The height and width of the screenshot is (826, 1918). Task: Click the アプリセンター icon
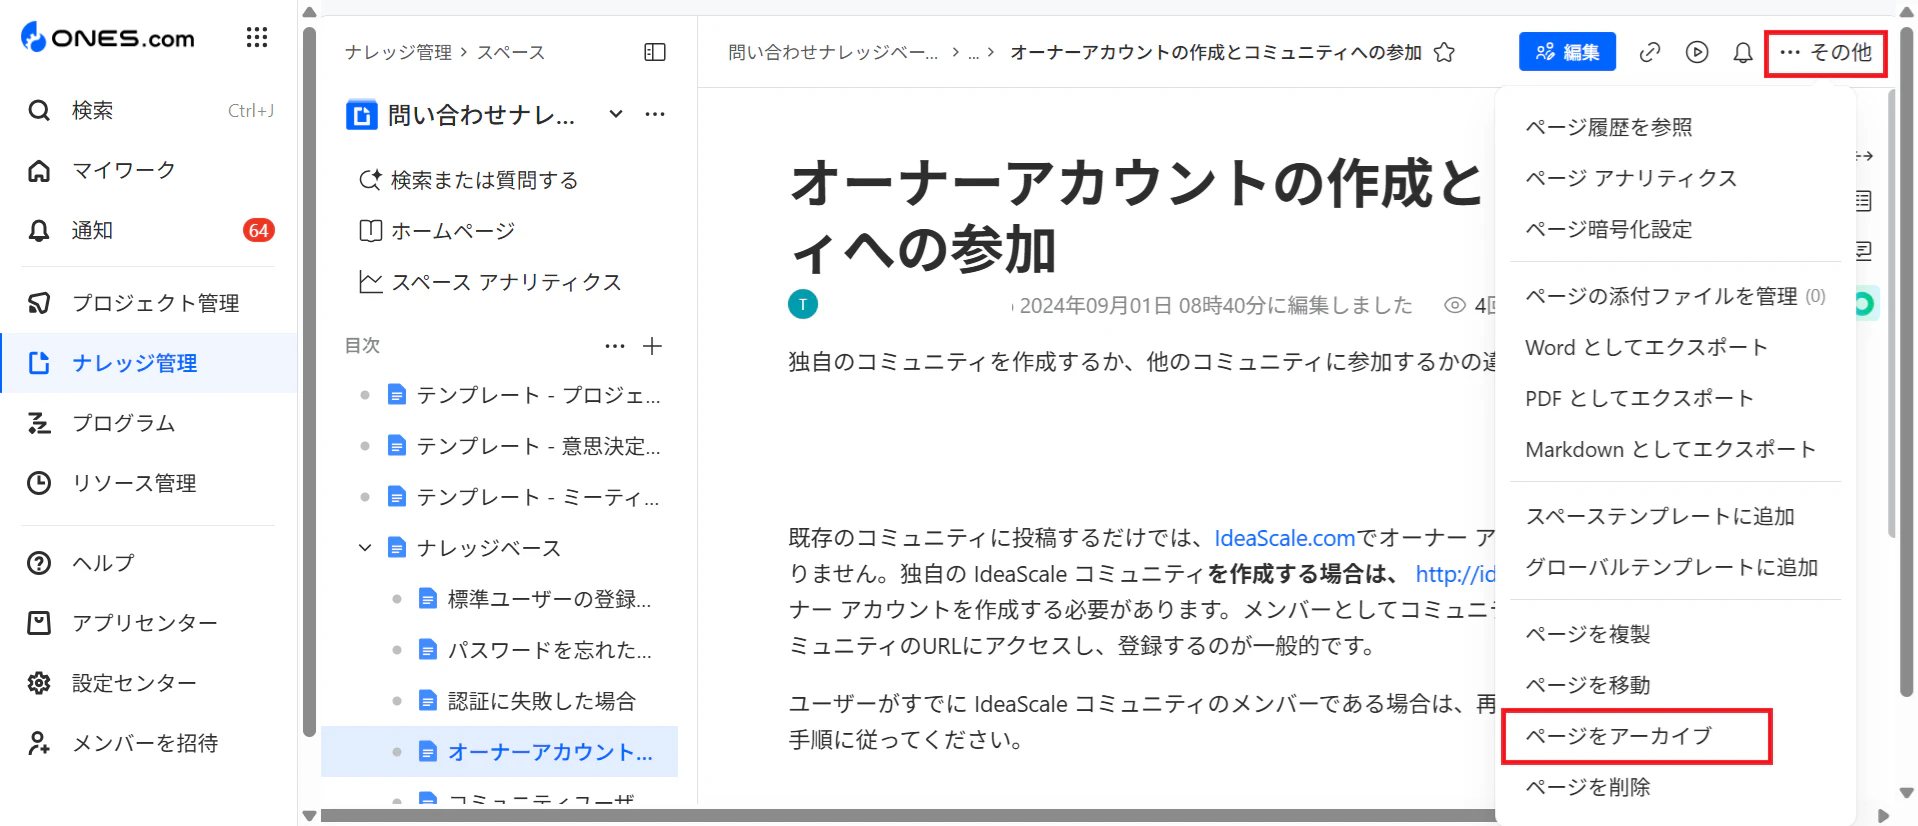39,623
